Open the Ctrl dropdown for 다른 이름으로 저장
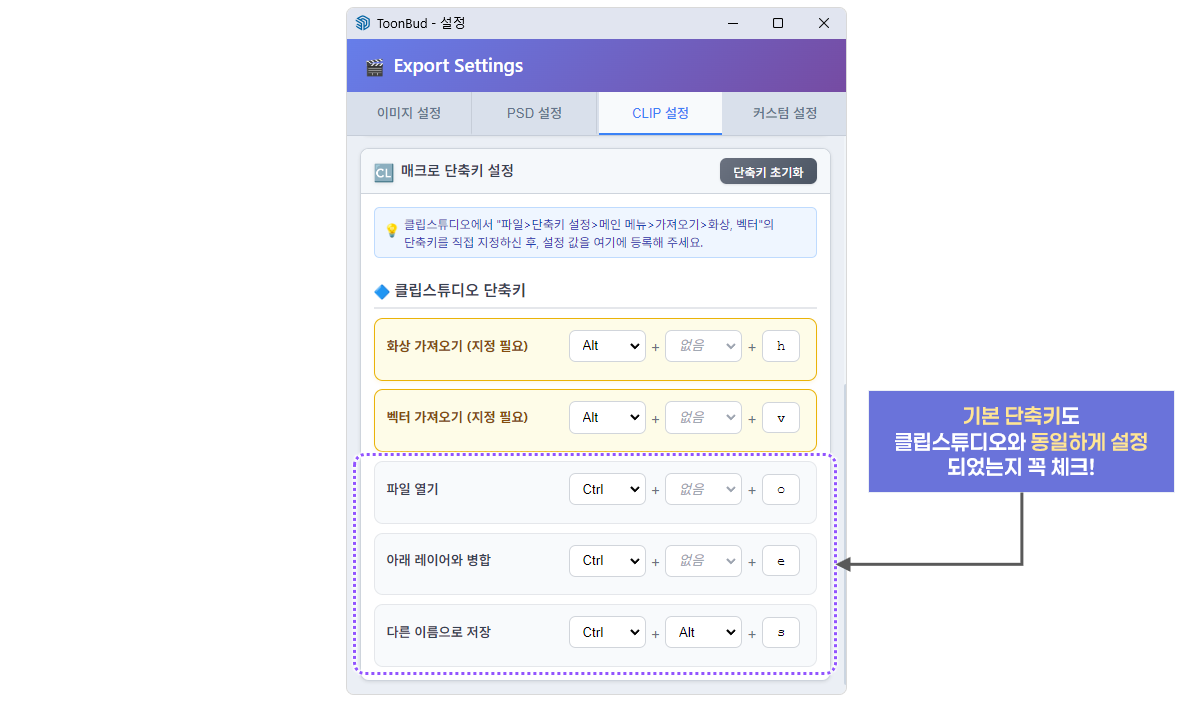Viewport: 1195px width, 701px height. 607,631
